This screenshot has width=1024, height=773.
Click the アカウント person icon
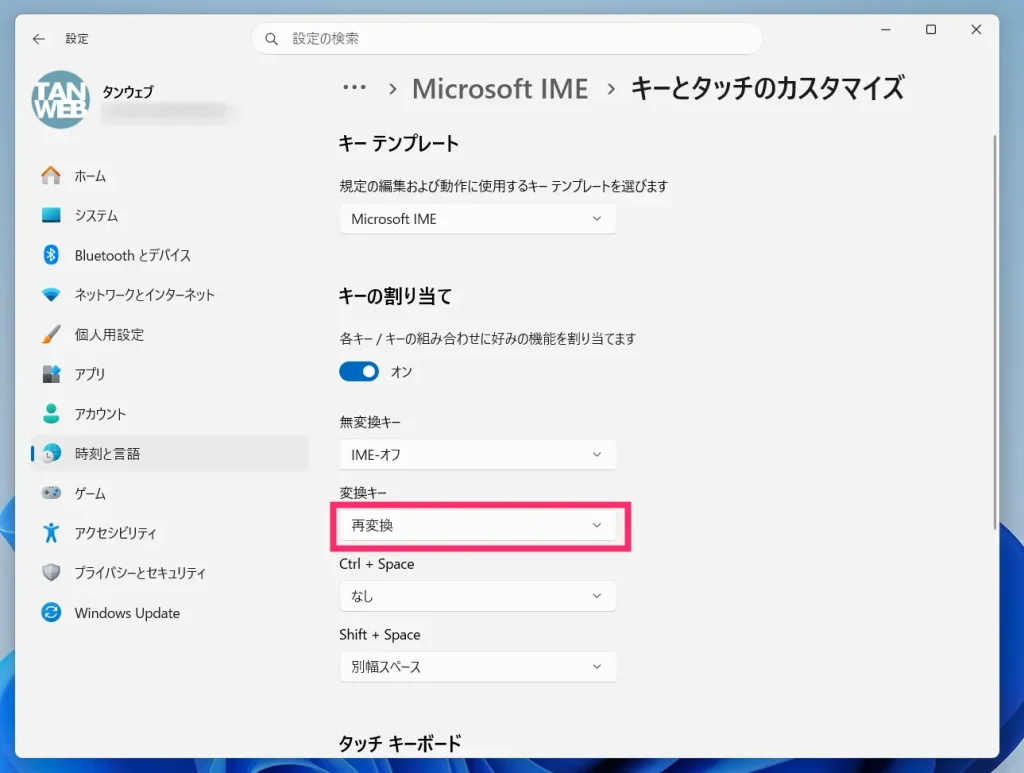(51, 413)
